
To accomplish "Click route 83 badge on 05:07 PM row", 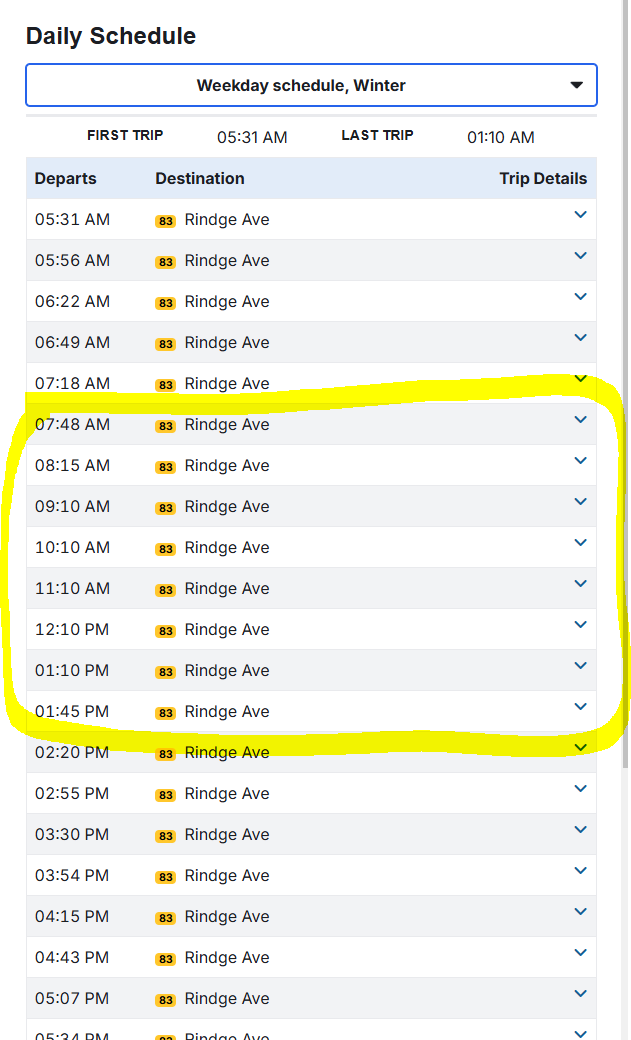I will point(166,1000).
